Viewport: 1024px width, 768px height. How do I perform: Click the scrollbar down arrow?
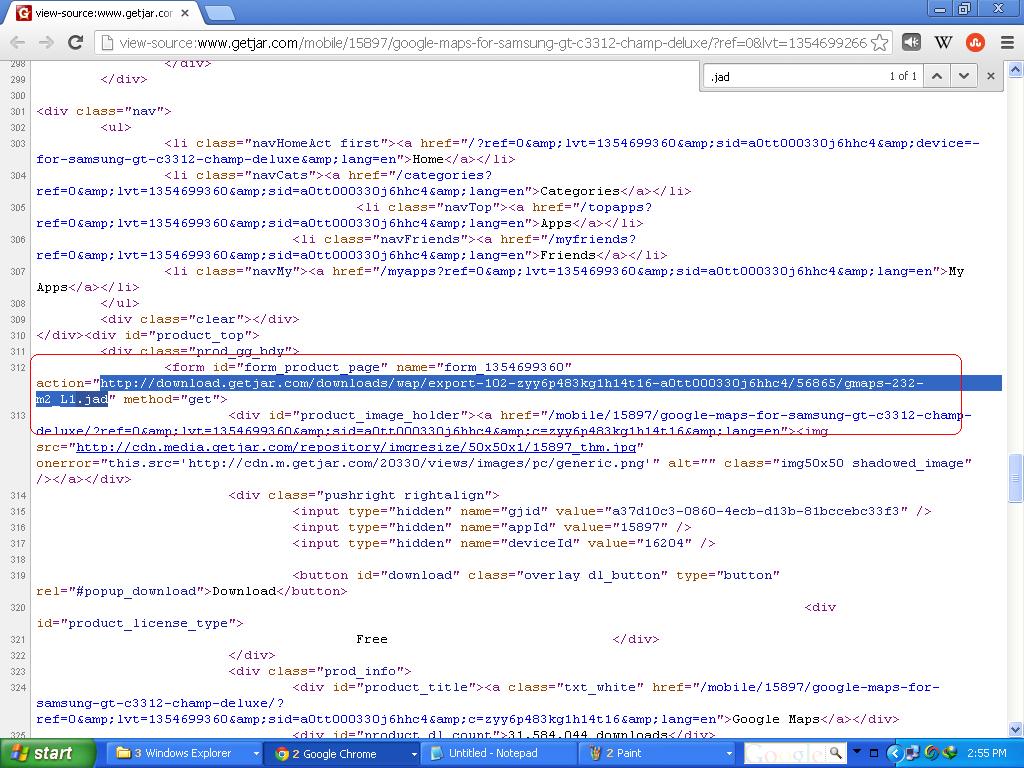point(1016,729)
